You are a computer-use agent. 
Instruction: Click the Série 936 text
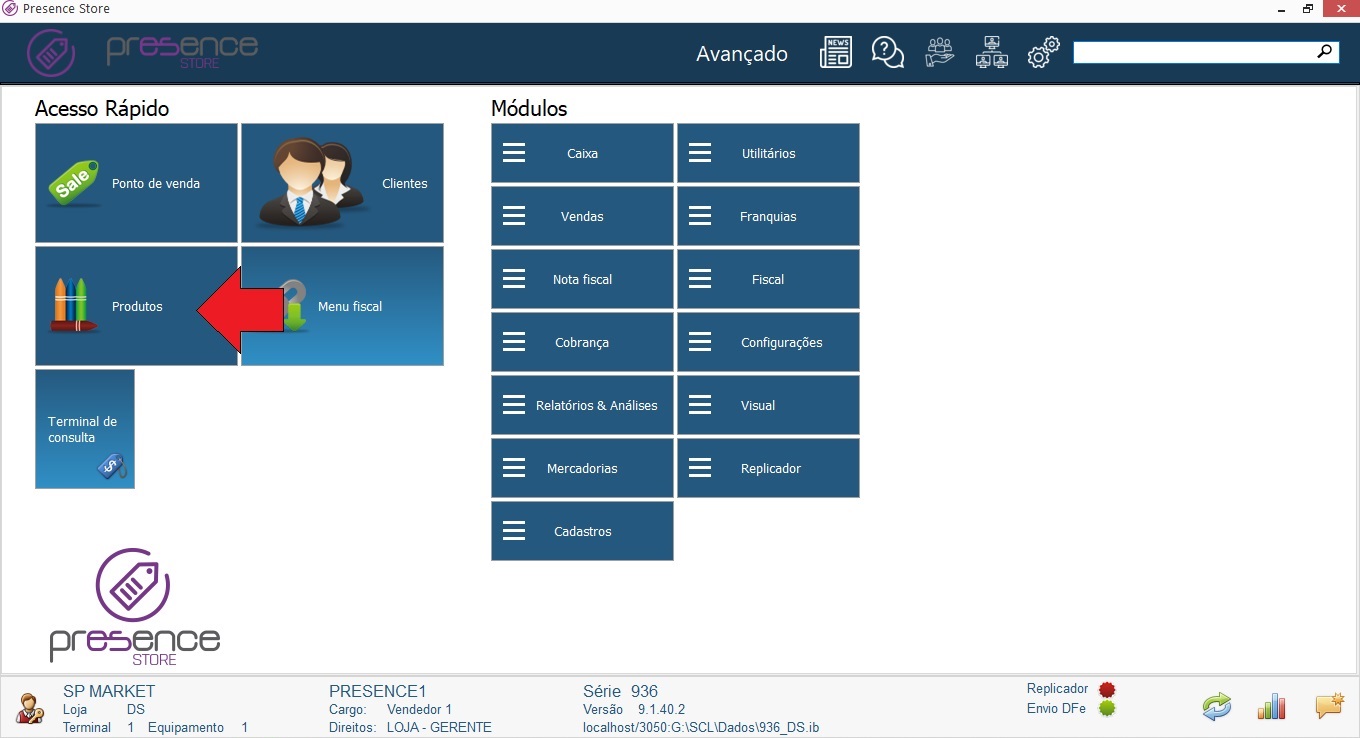pyautogui.click(x=620, y=691)
